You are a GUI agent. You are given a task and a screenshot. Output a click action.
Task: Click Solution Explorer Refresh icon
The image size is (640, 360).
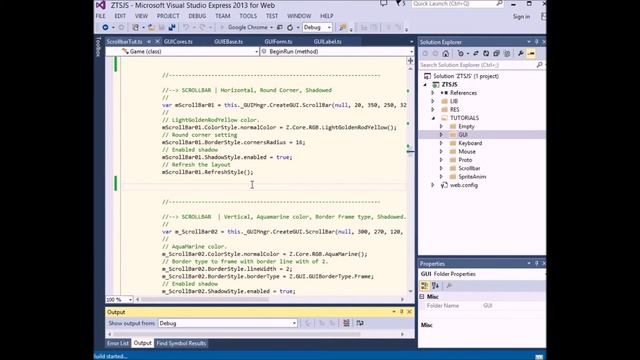point(486,53)
